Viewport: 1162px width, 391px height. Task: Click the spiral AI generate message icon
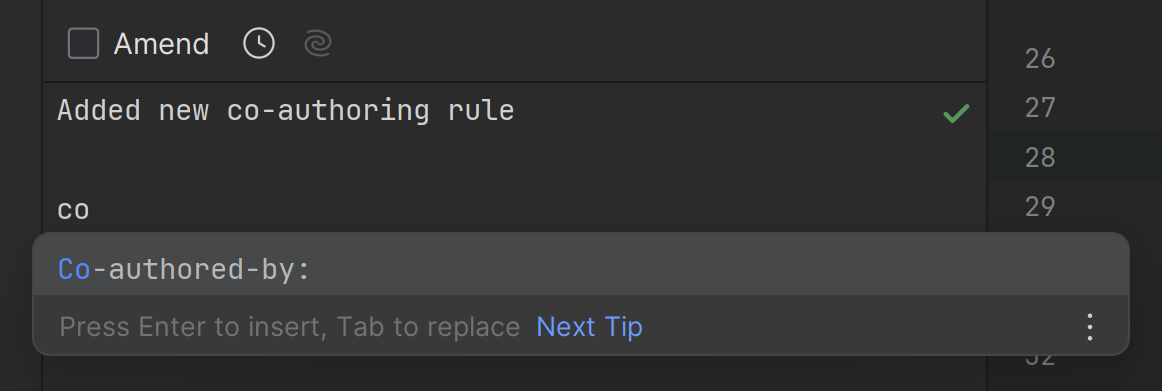point(318,44)
